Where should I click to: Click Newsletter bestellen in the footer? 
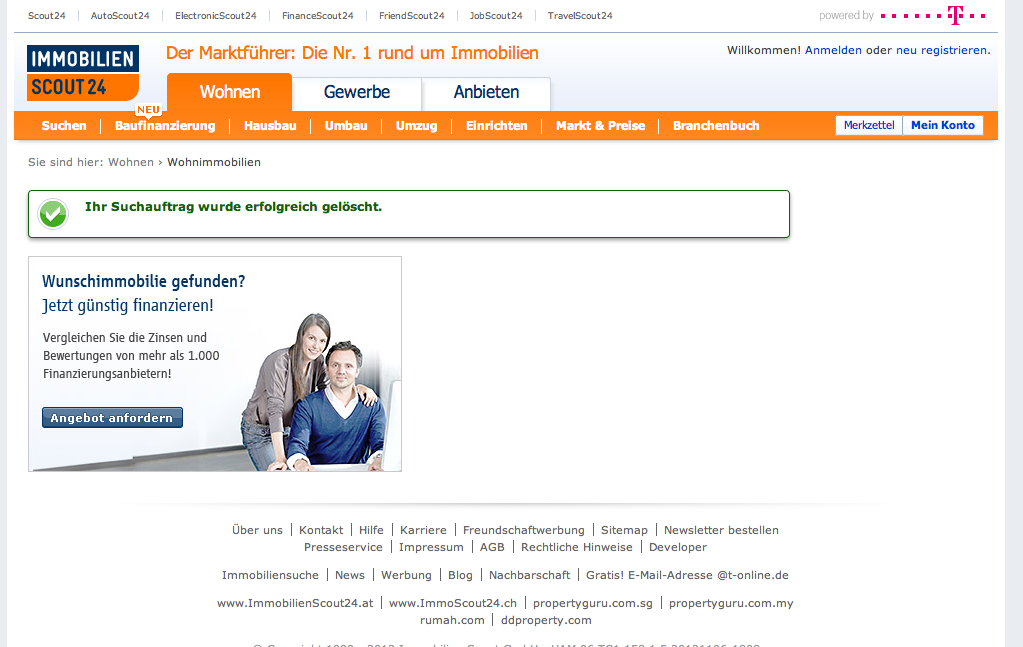[722, 530]
